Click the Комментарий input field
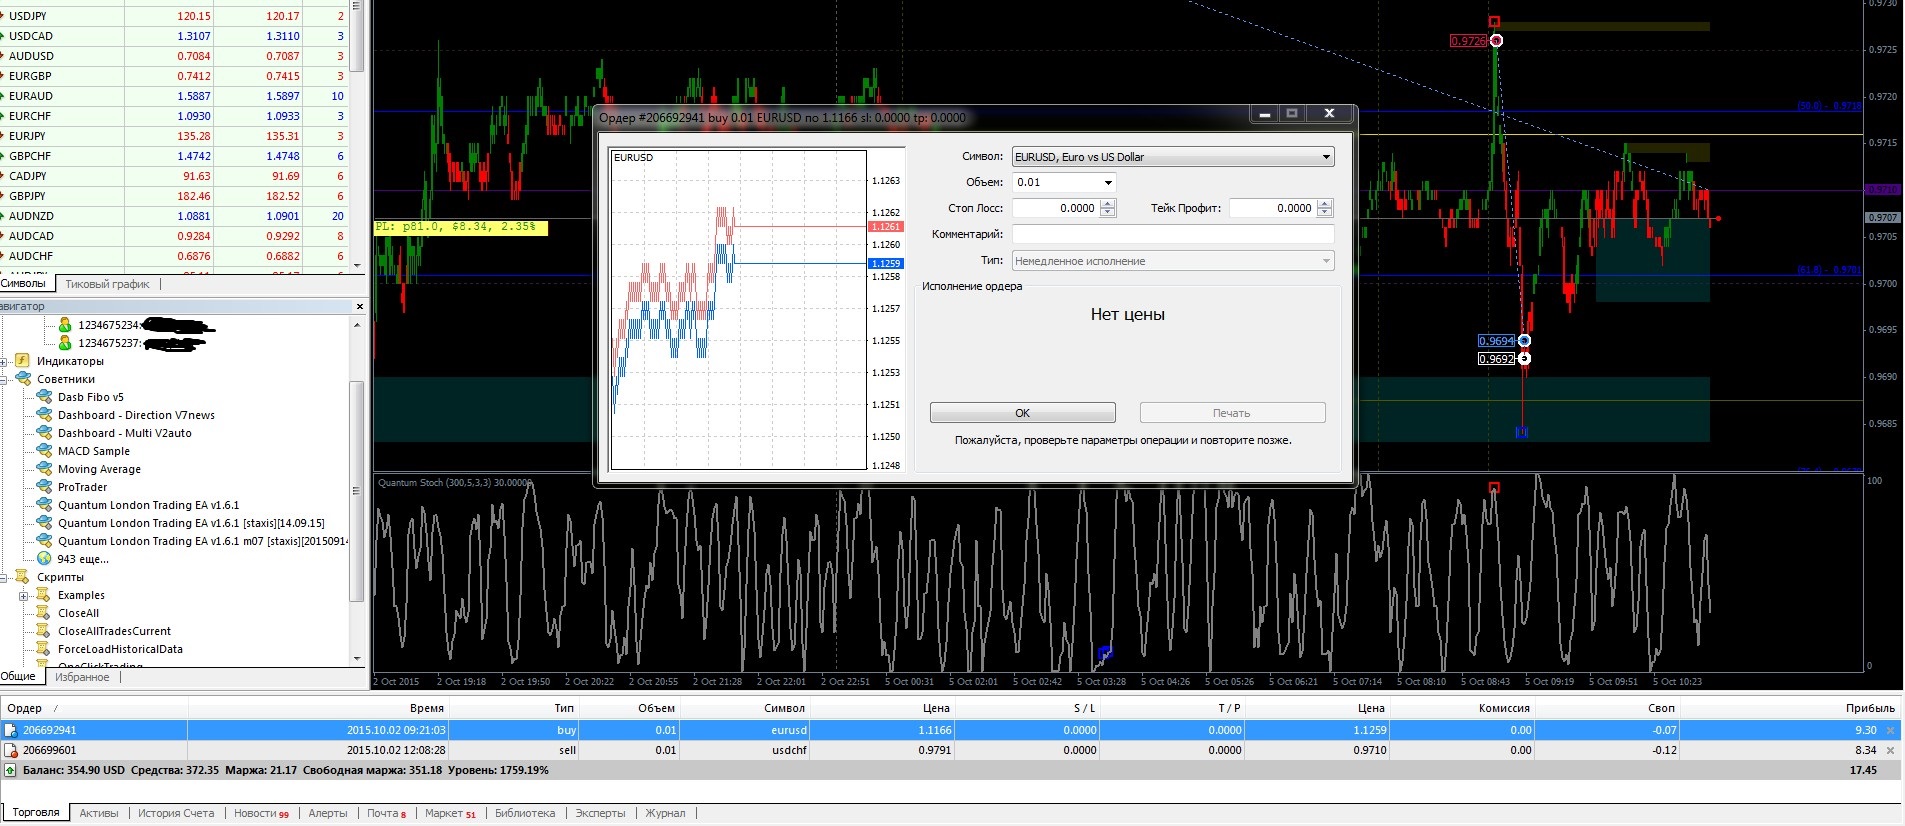 point(1173,234)
